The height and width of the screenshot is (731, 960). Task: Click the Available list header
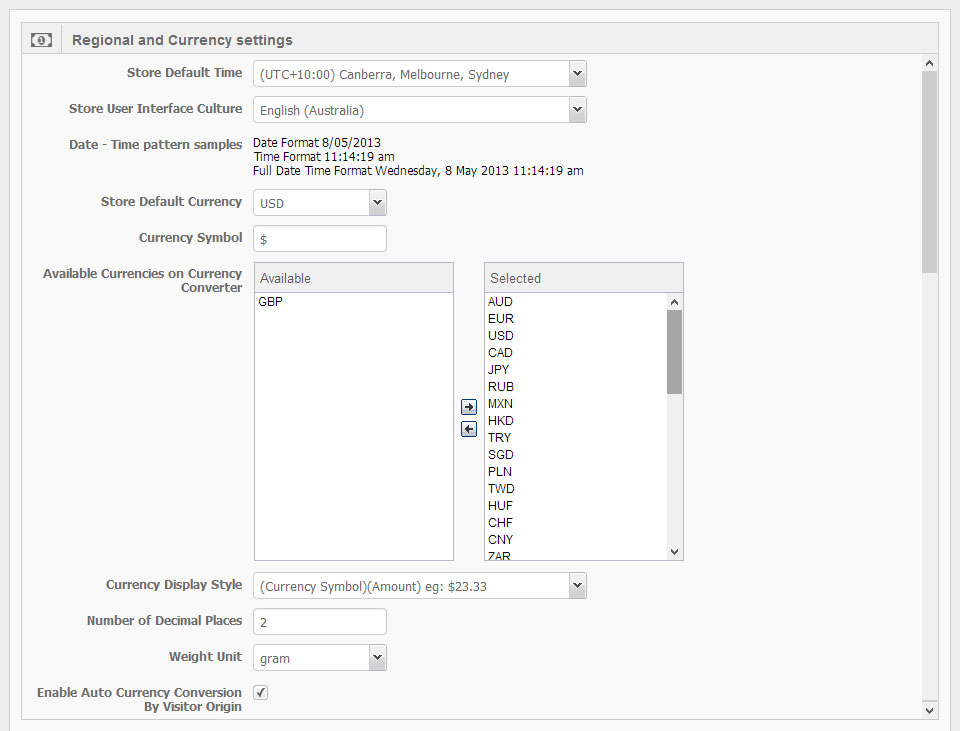click(x=354, y=278)
